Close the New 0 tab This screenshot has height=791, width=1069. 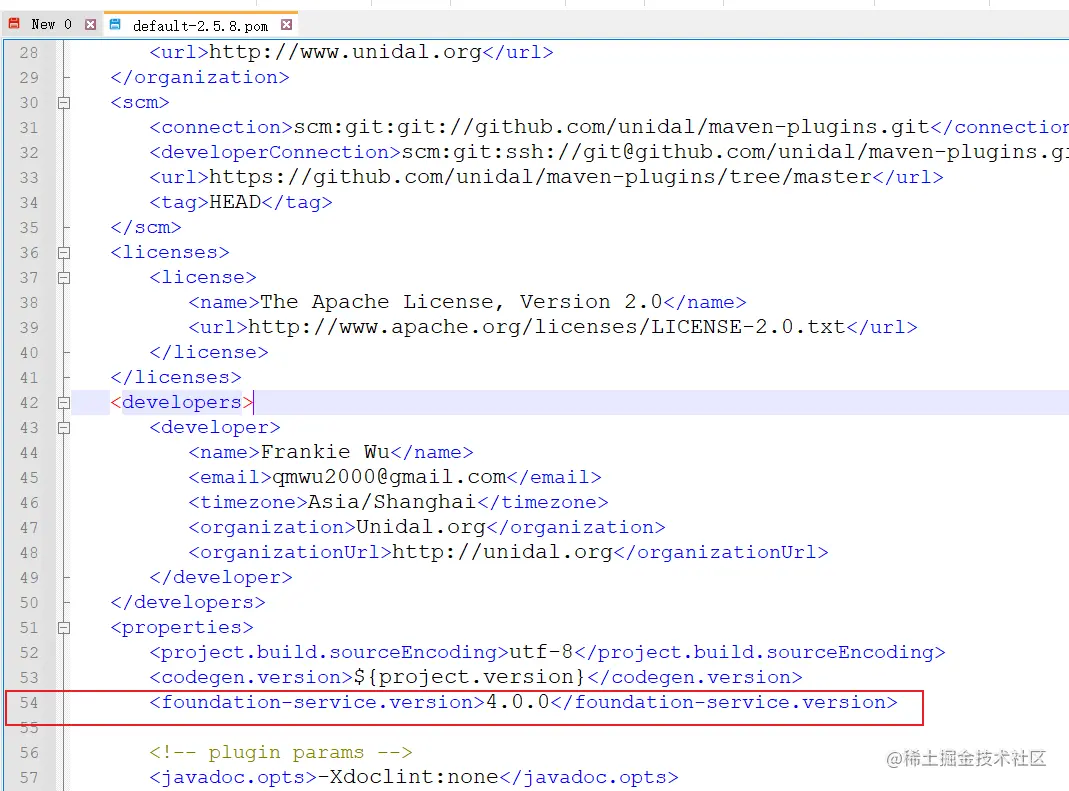90,25
